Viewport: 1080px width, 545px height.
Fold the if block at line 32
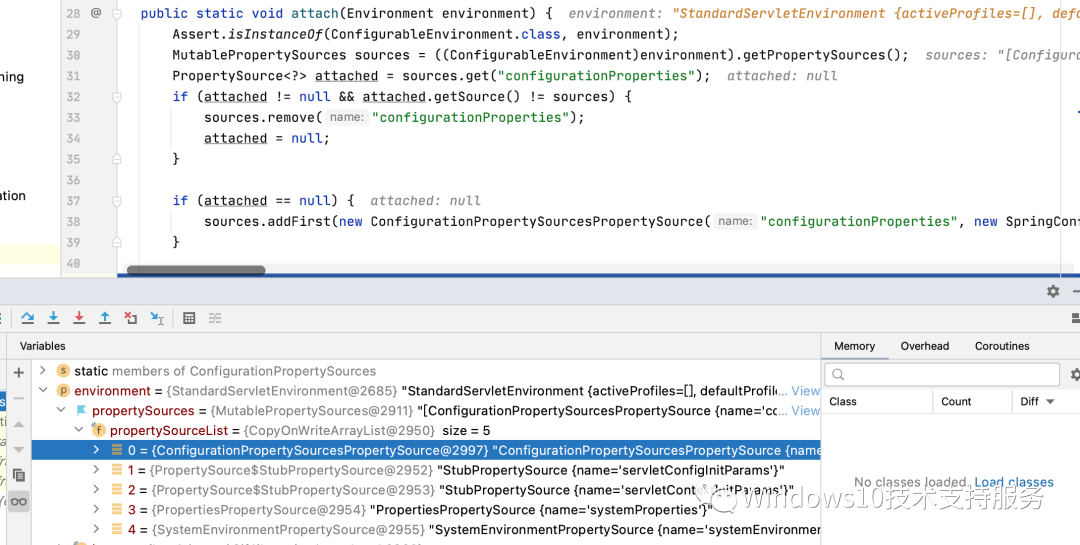coord(116,97)
